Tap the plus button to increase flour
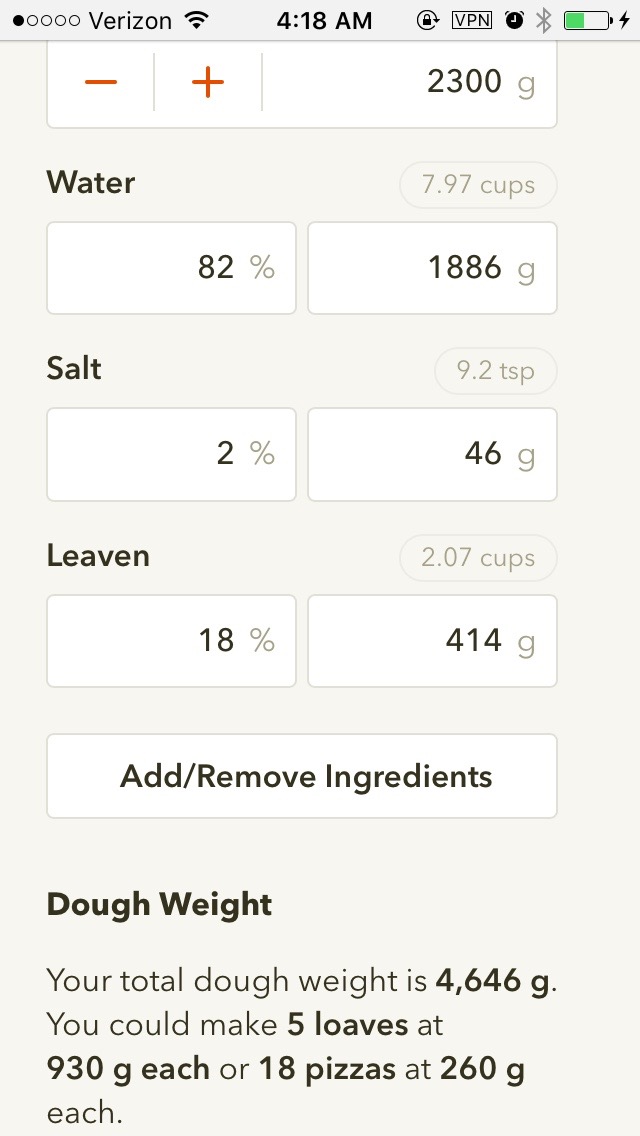Image resolution: width=640 pixels, height=1136 pixels. [x=207, y=82]
